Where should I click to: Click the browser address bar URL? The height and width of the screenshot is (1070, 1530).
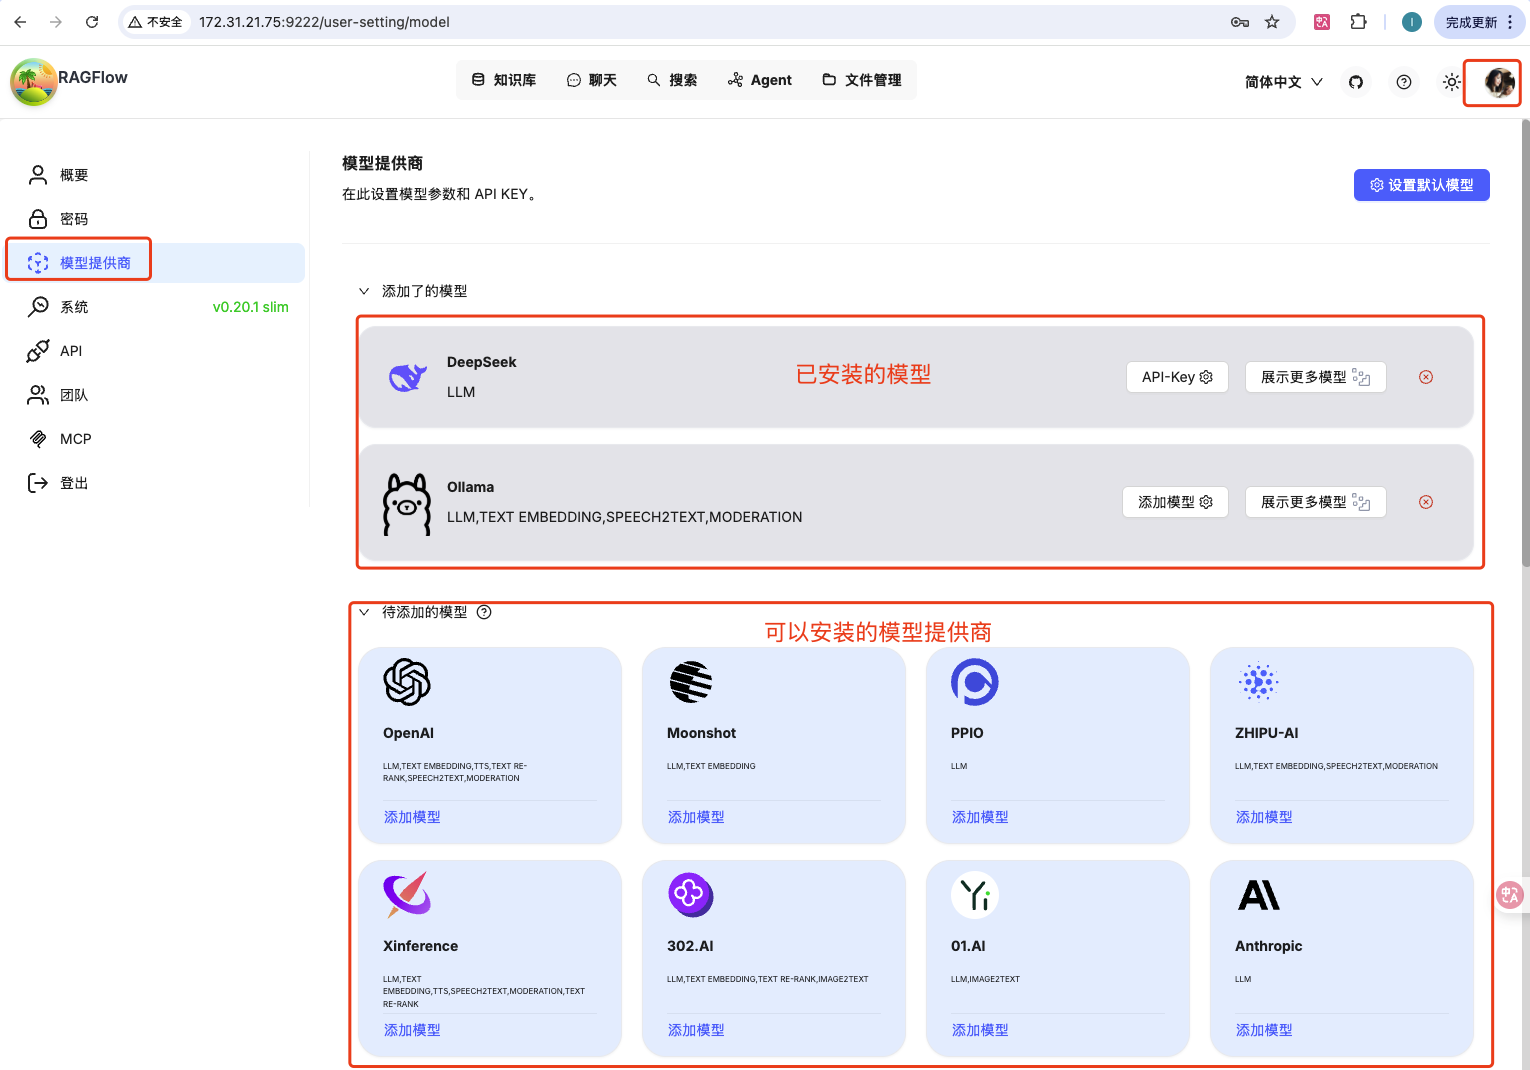coord(324,22)
